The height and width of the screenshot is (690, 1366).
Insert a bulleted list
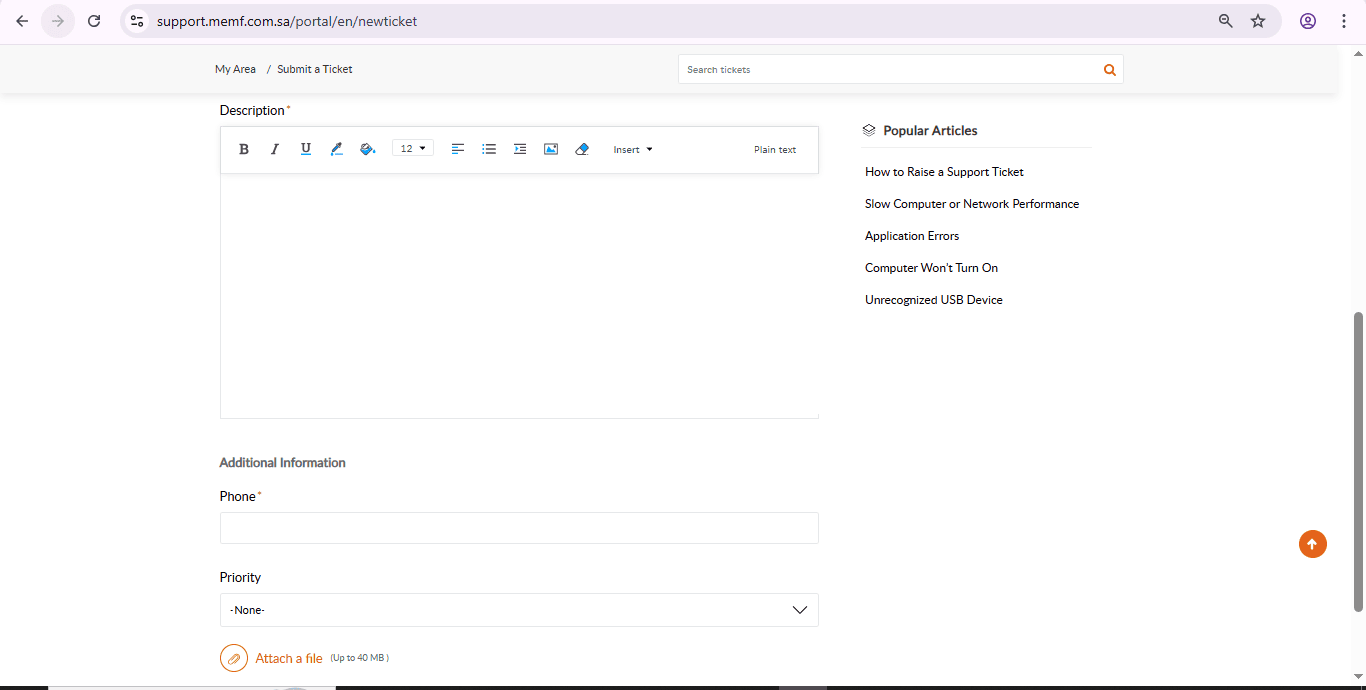click(489, 149)
